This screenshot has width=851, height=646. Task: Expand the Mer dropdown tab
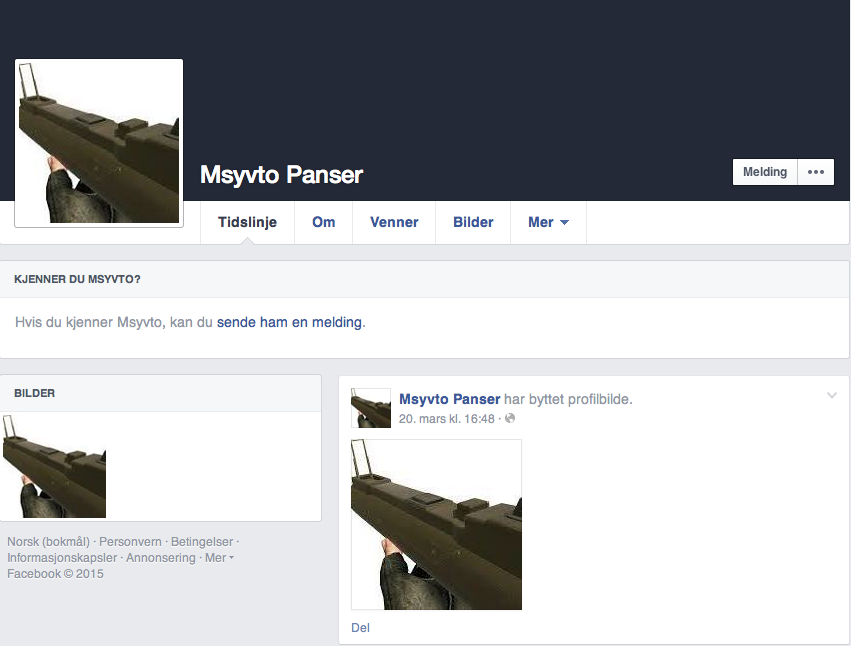(548, 223)
